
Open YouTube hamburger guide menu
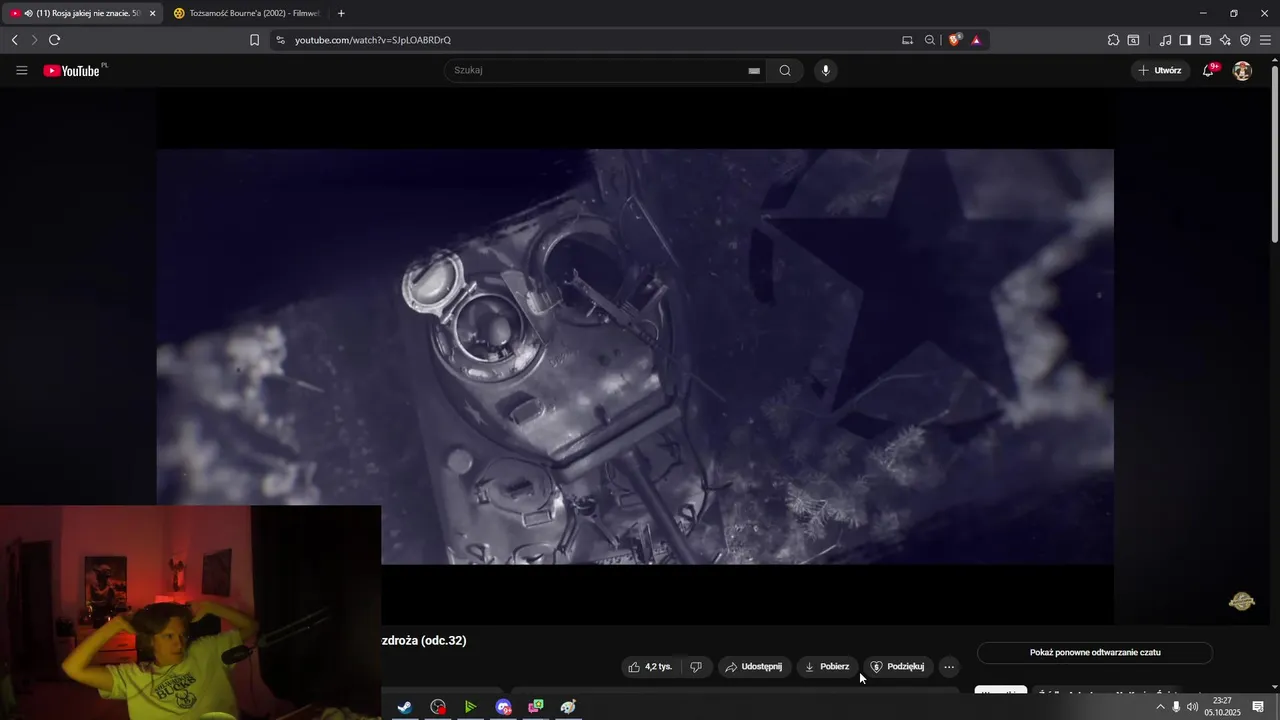22,70
